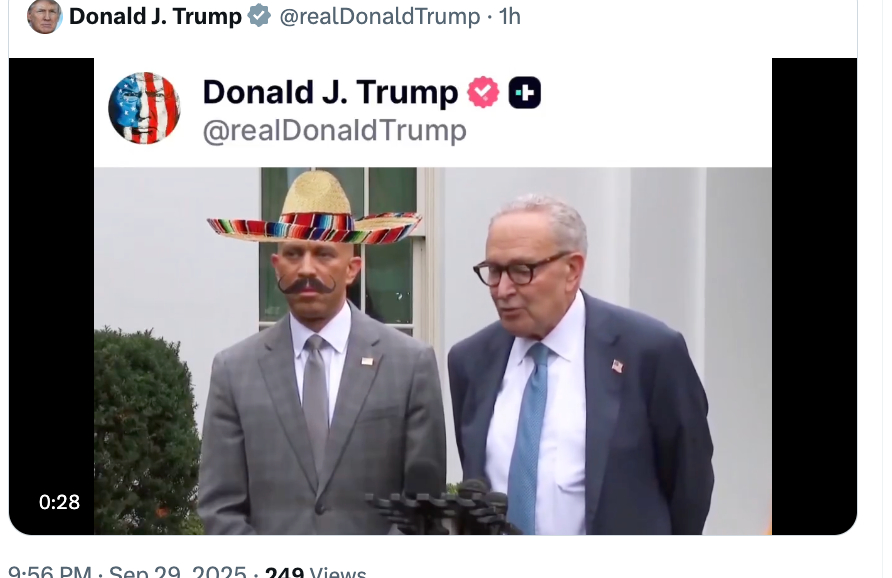892x578 pixels.
Task: Open the "249 Views" count
Action: 315,572
